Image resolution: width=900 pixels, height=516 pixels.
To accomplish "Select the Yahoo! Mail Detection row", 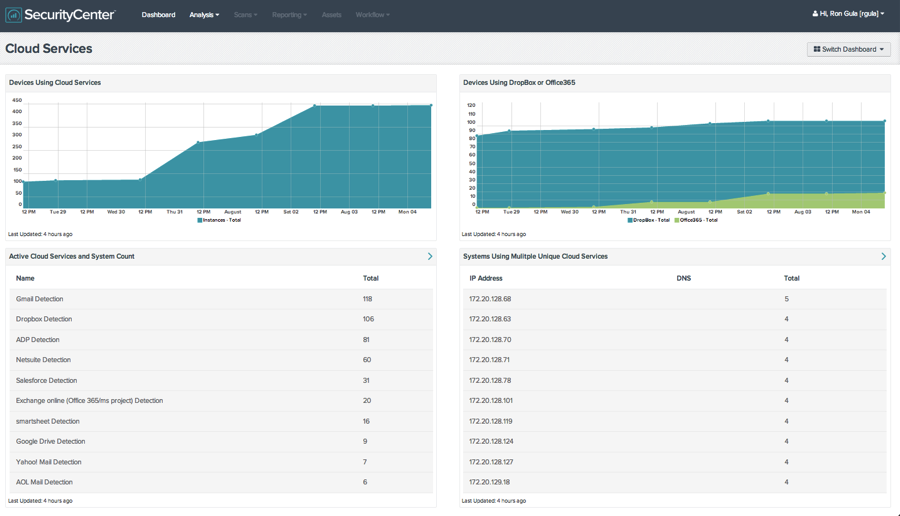I will (221, 462).
